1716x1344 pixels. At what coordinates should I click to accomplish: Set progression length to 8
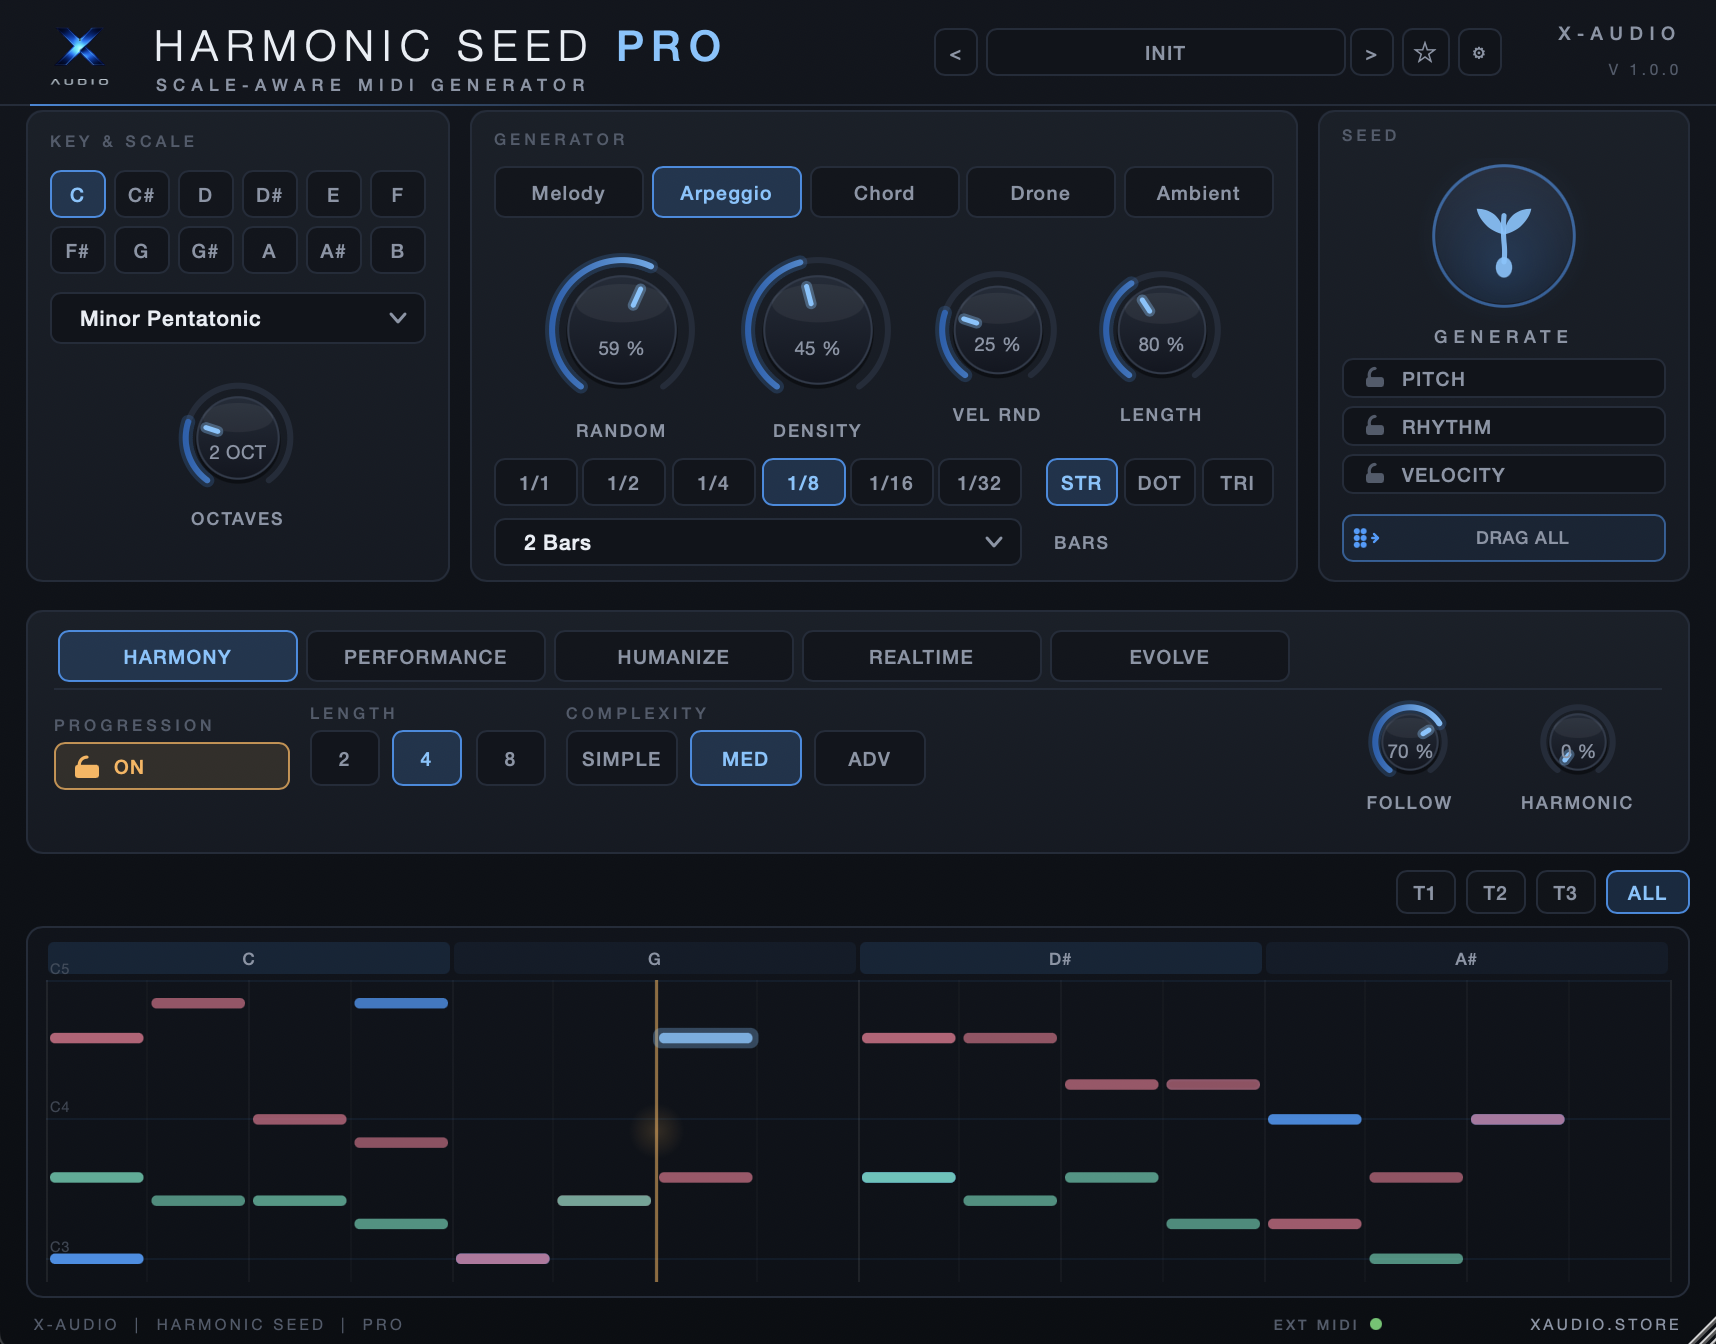click(x=510, y=758)
